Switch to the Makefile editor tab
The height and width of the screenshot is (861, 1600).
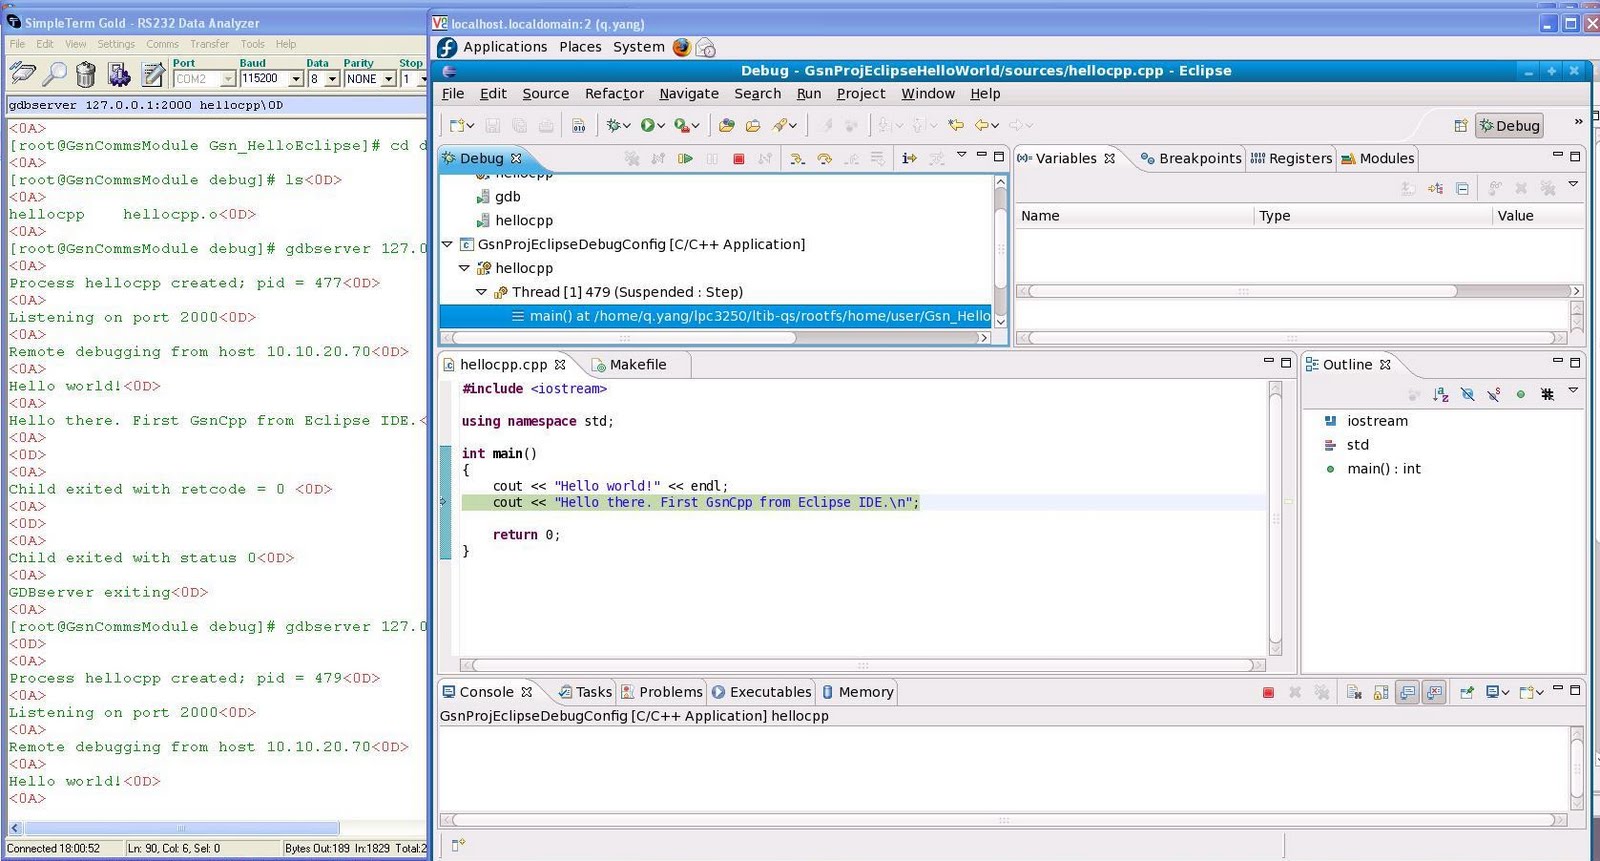point(629,365)
